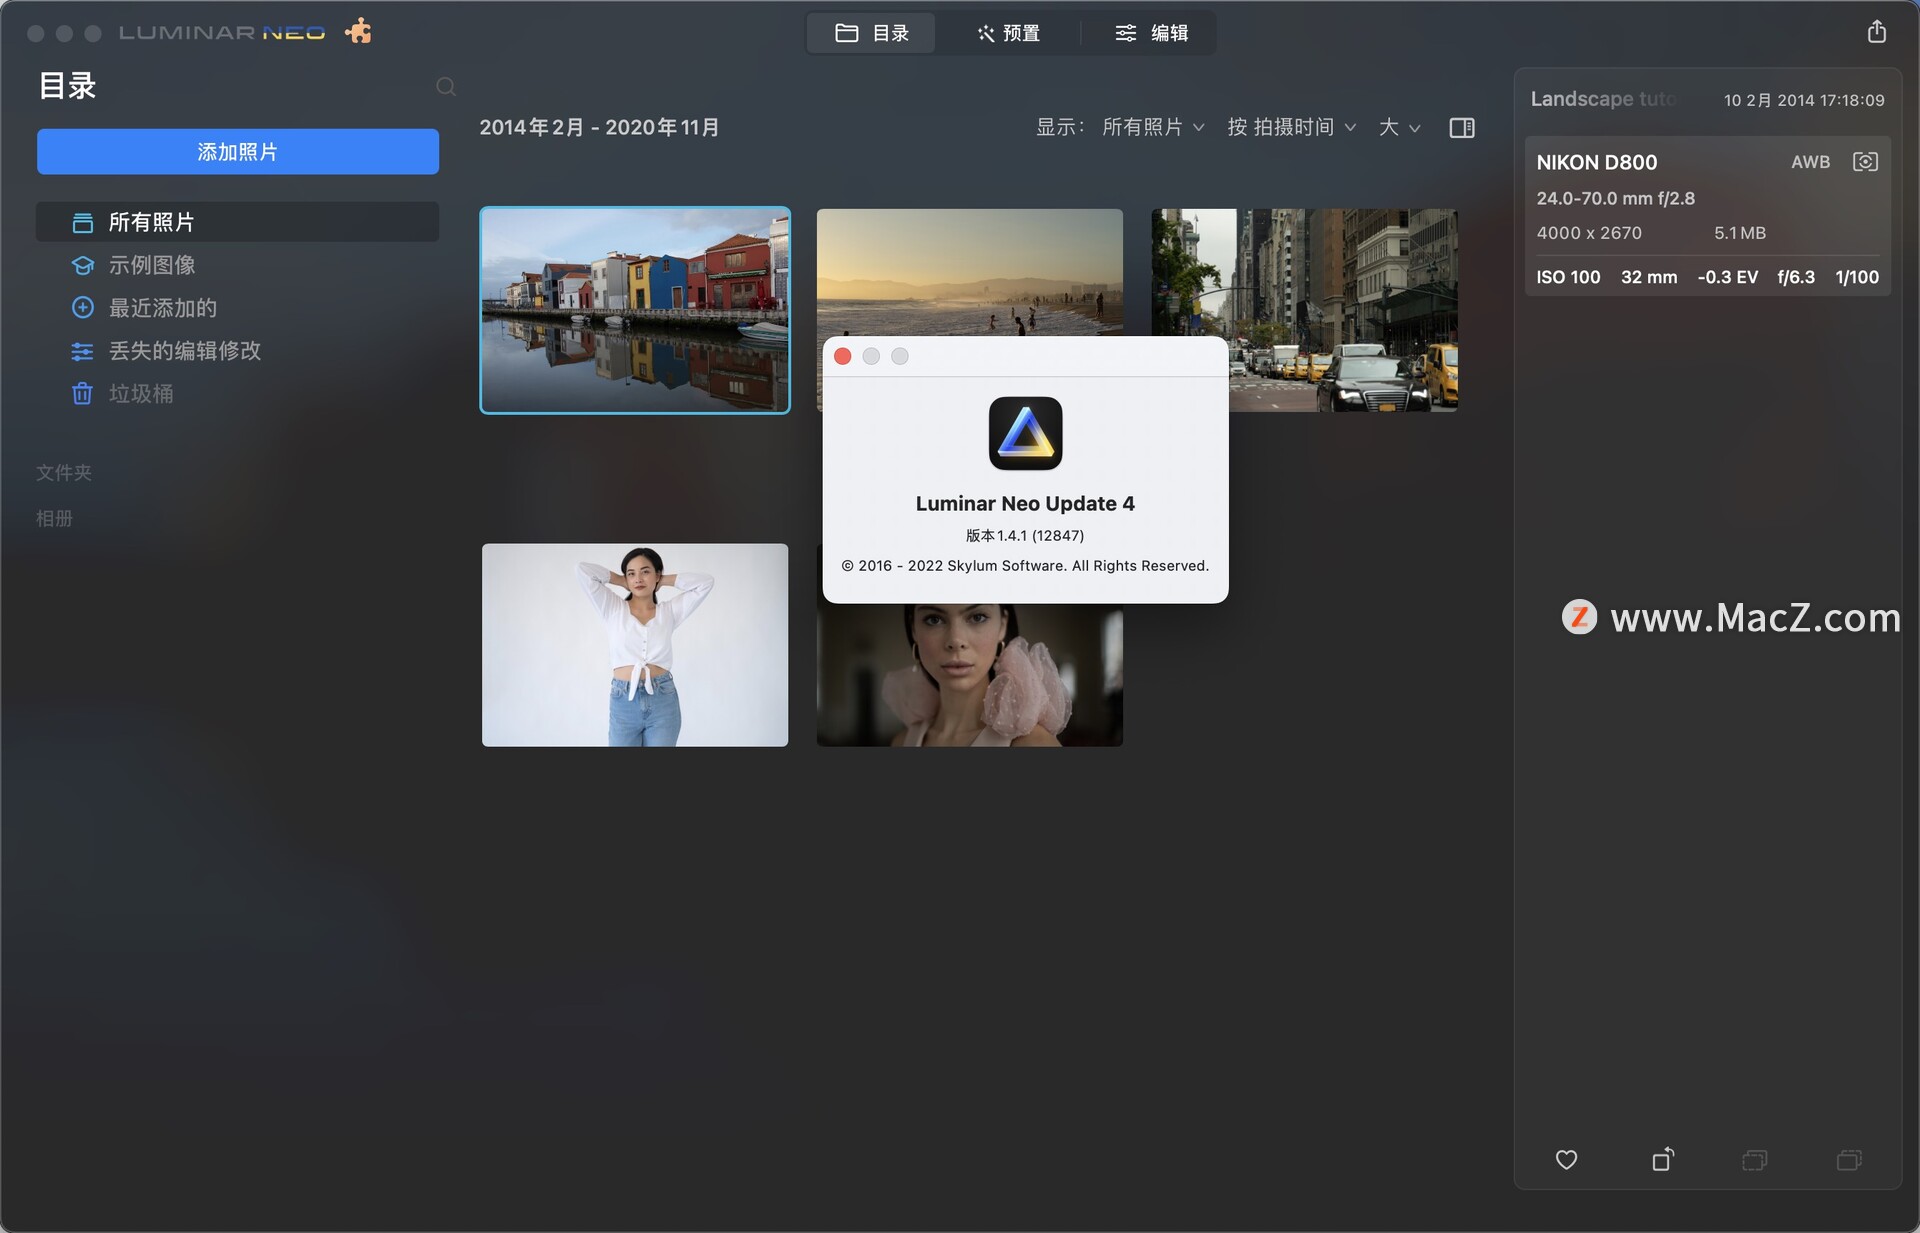Open the 所有照片 display filter dropdown
Image resolution: width=1920 pixels, height=1233 pixels.
[x=1152, y=127]
